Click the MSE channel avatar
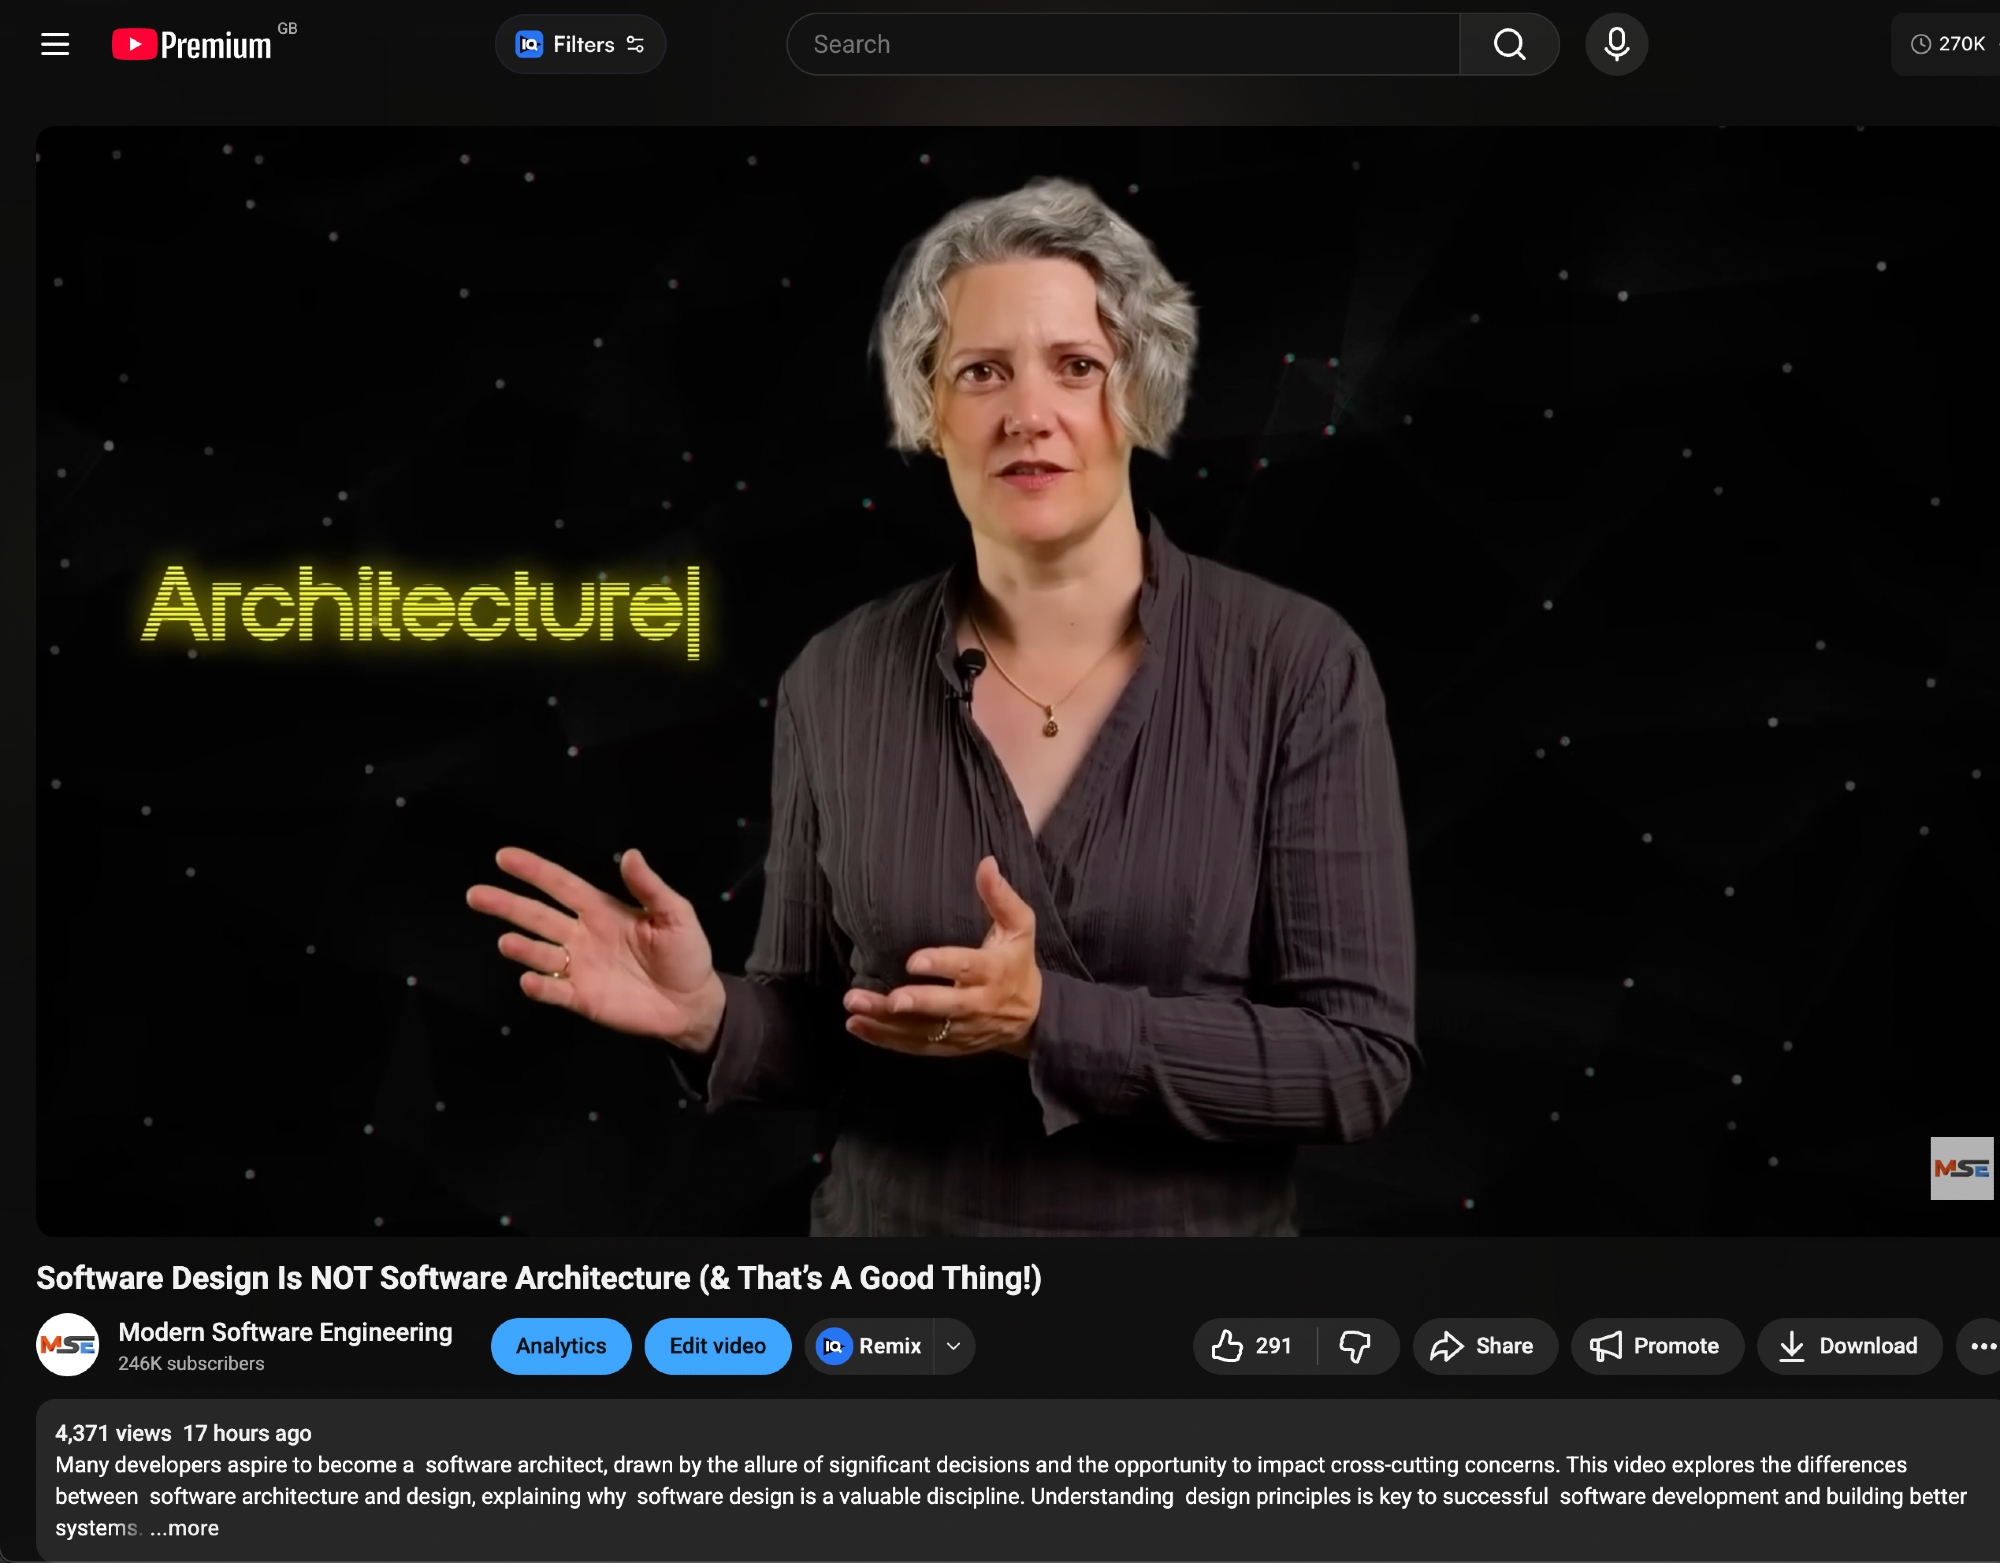This screenshot has width=2000, height=1563. coord(68,1345)
